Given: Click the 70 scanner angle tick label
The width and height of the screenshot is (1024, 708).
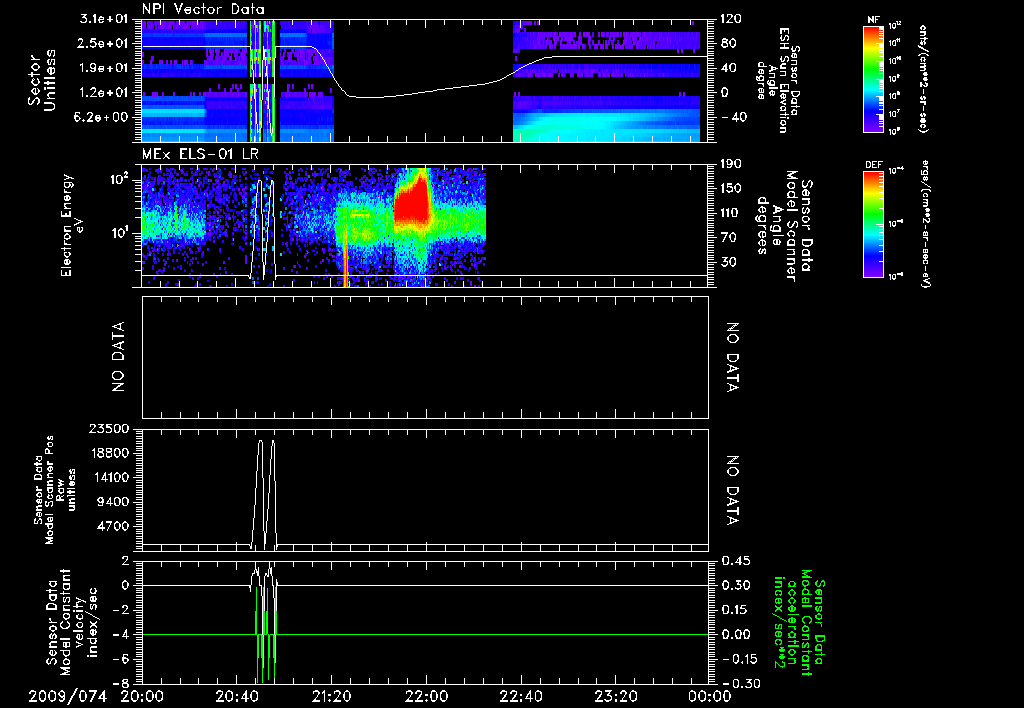Looking at the screenshot, I should tap(727, 238).
